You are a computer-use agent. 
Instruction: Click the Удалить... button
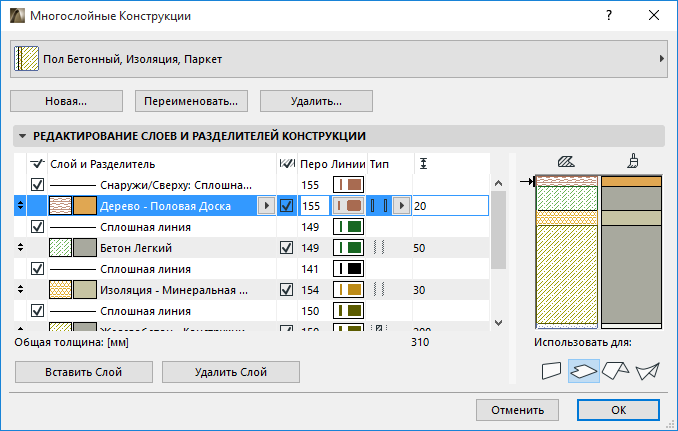[x=316, y=101]
